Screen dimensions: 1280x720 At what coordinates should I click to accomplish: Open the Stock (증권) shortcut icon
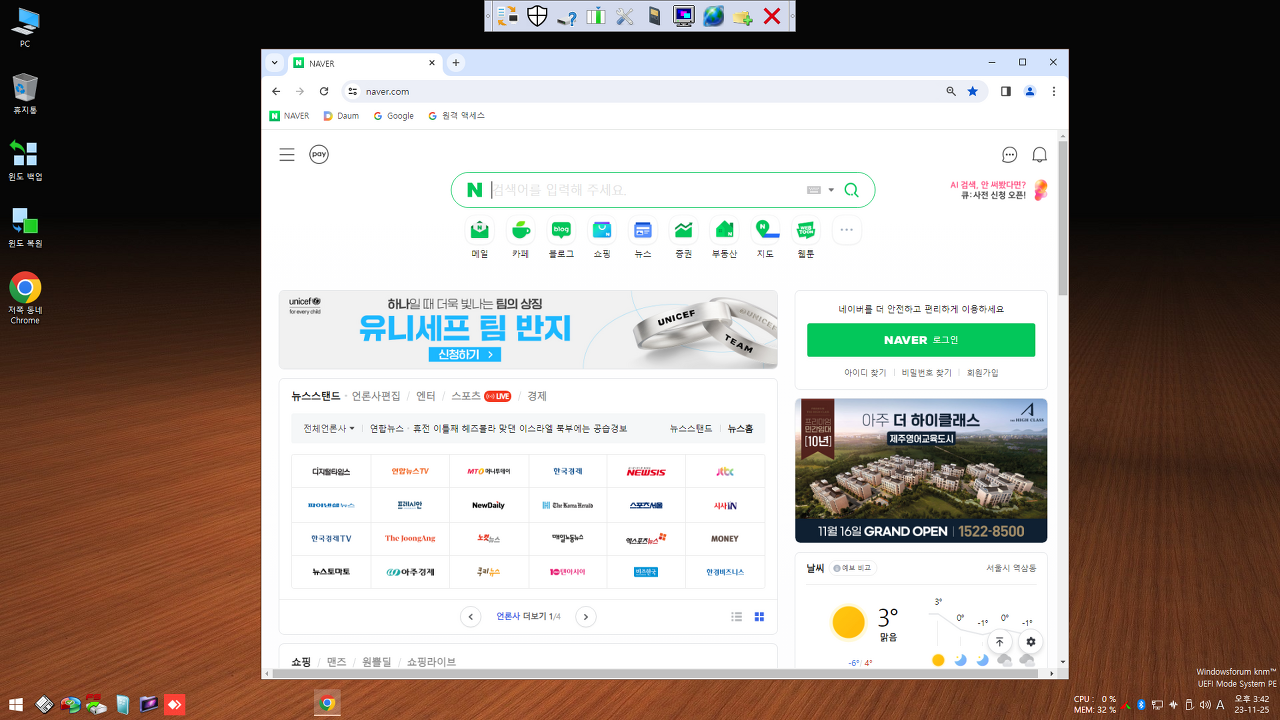[683, 230]
